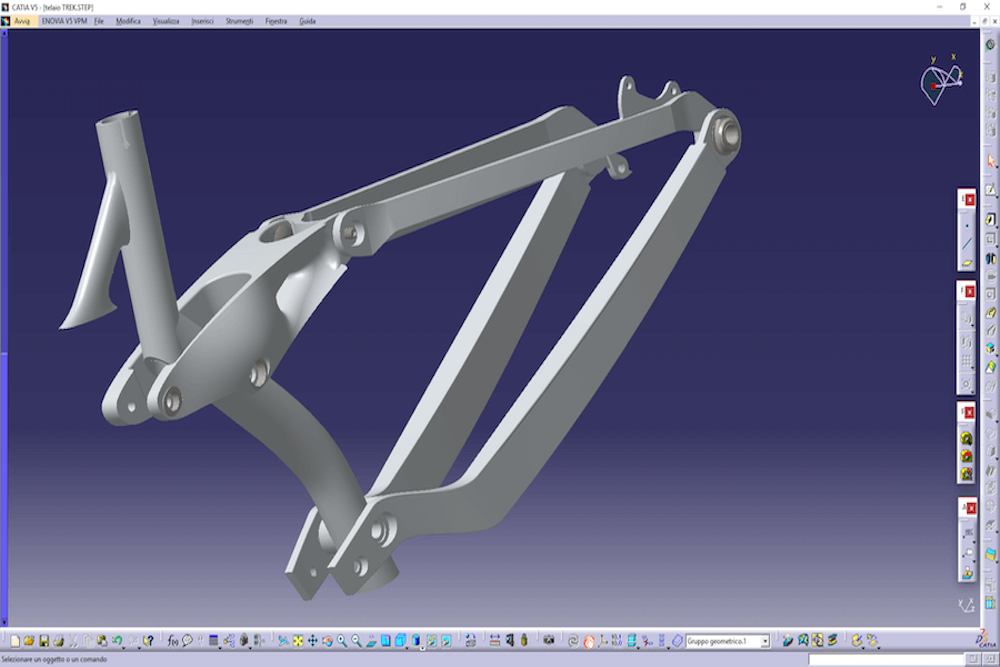Close the bottom floating toolbar on the right
This screenshot has width=1000, height=667.
[970, 508]
